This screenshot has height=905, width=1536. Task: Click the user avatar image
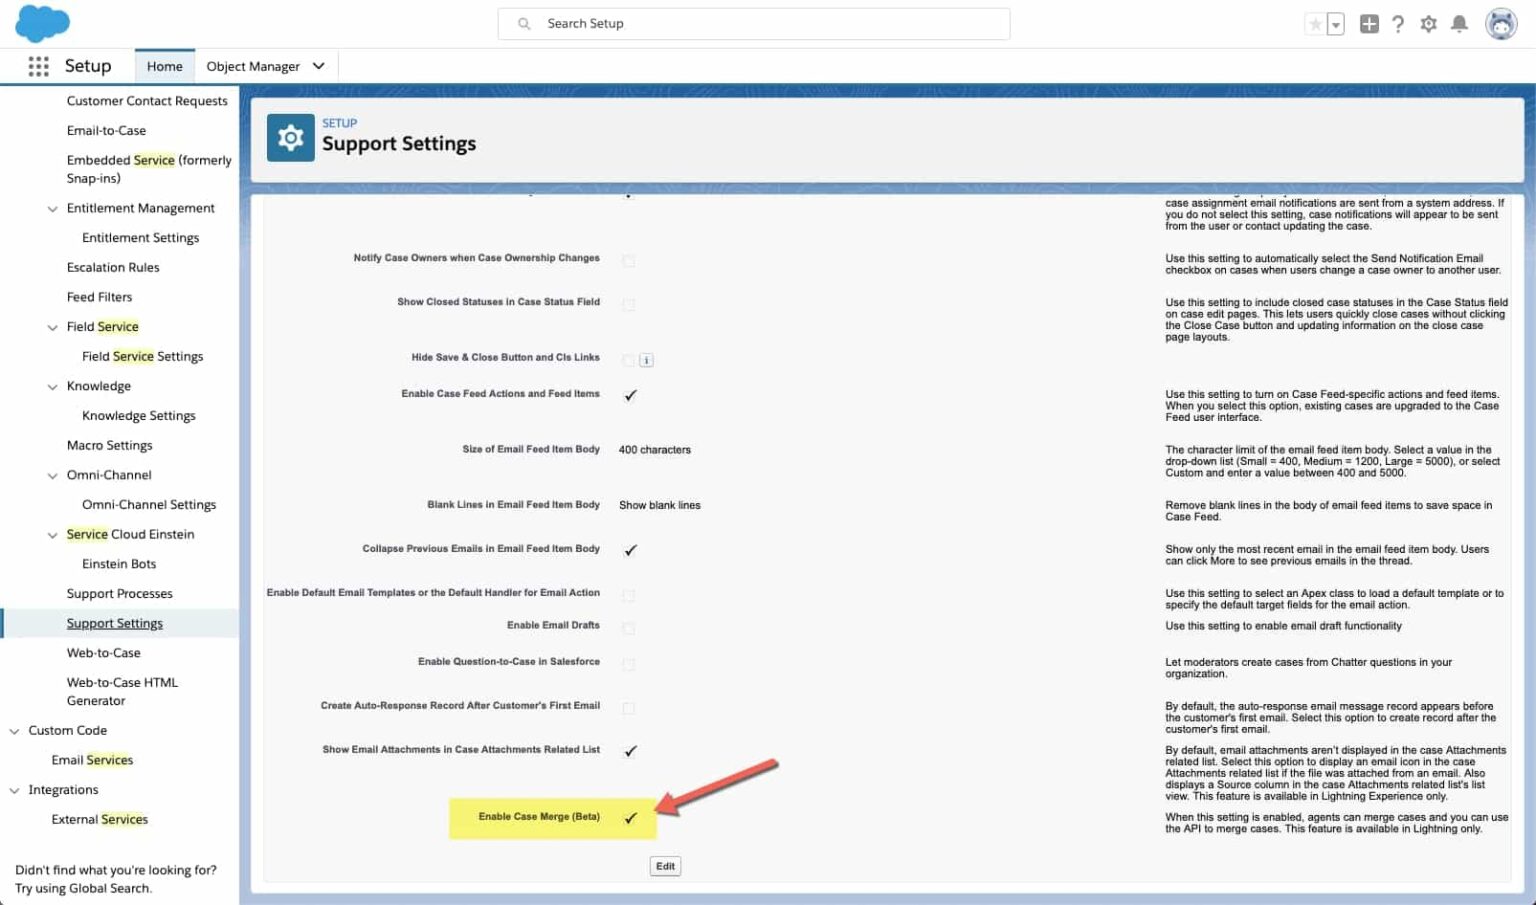point(1499,23)
